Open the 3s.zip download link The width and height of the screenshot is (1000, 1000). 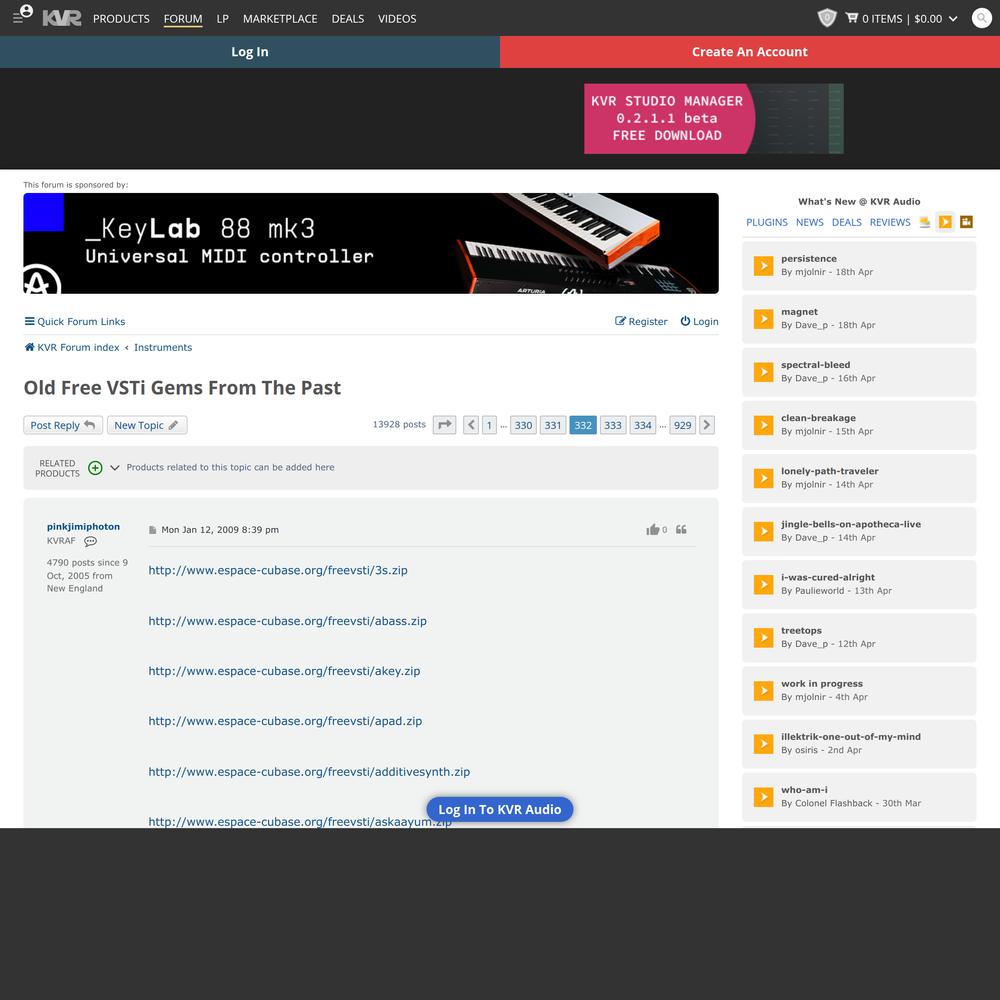coord(277,570)
